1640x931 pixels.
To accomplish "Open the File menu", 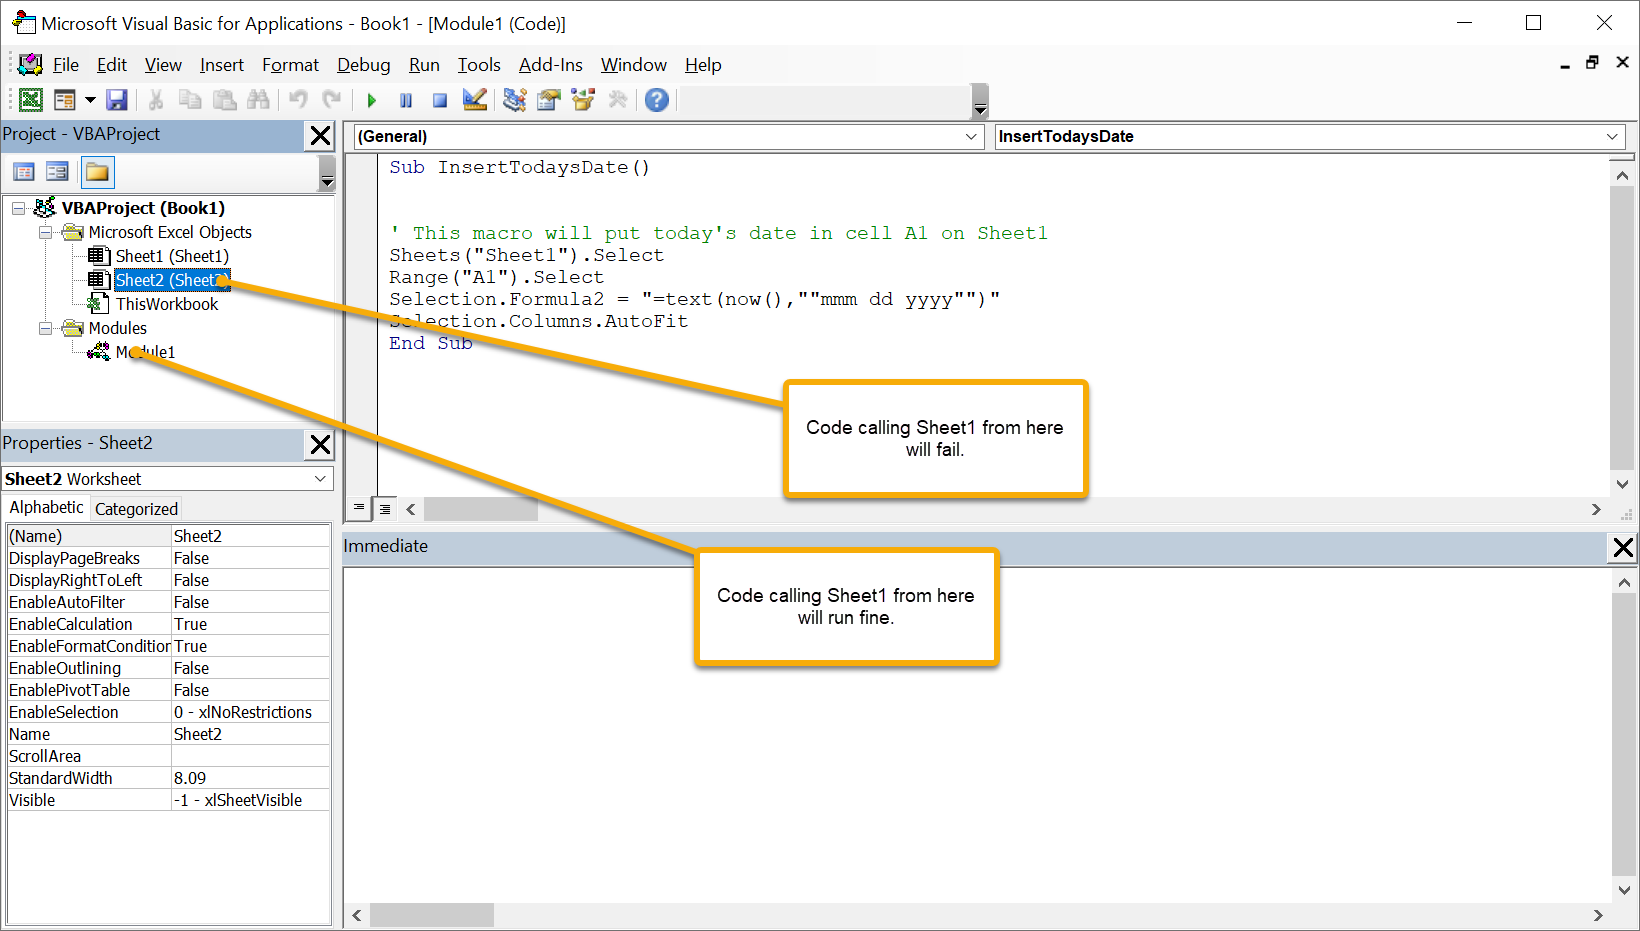I will point(66,65).
